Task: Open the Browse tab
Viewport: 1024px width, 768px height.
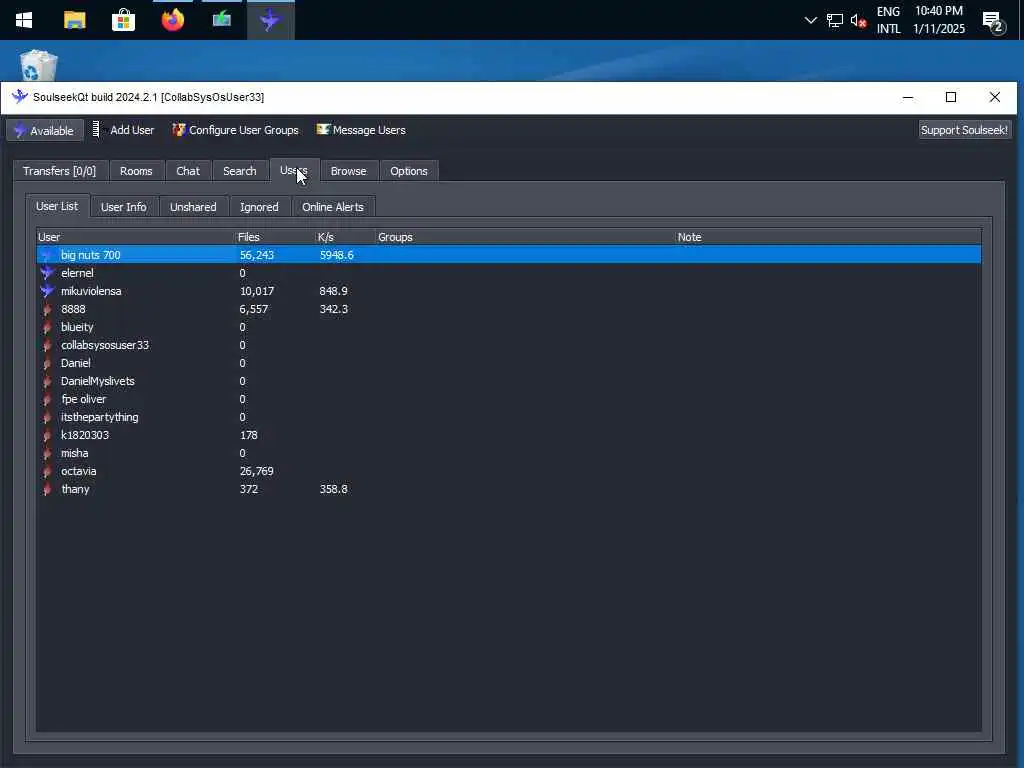Action: 348,171
